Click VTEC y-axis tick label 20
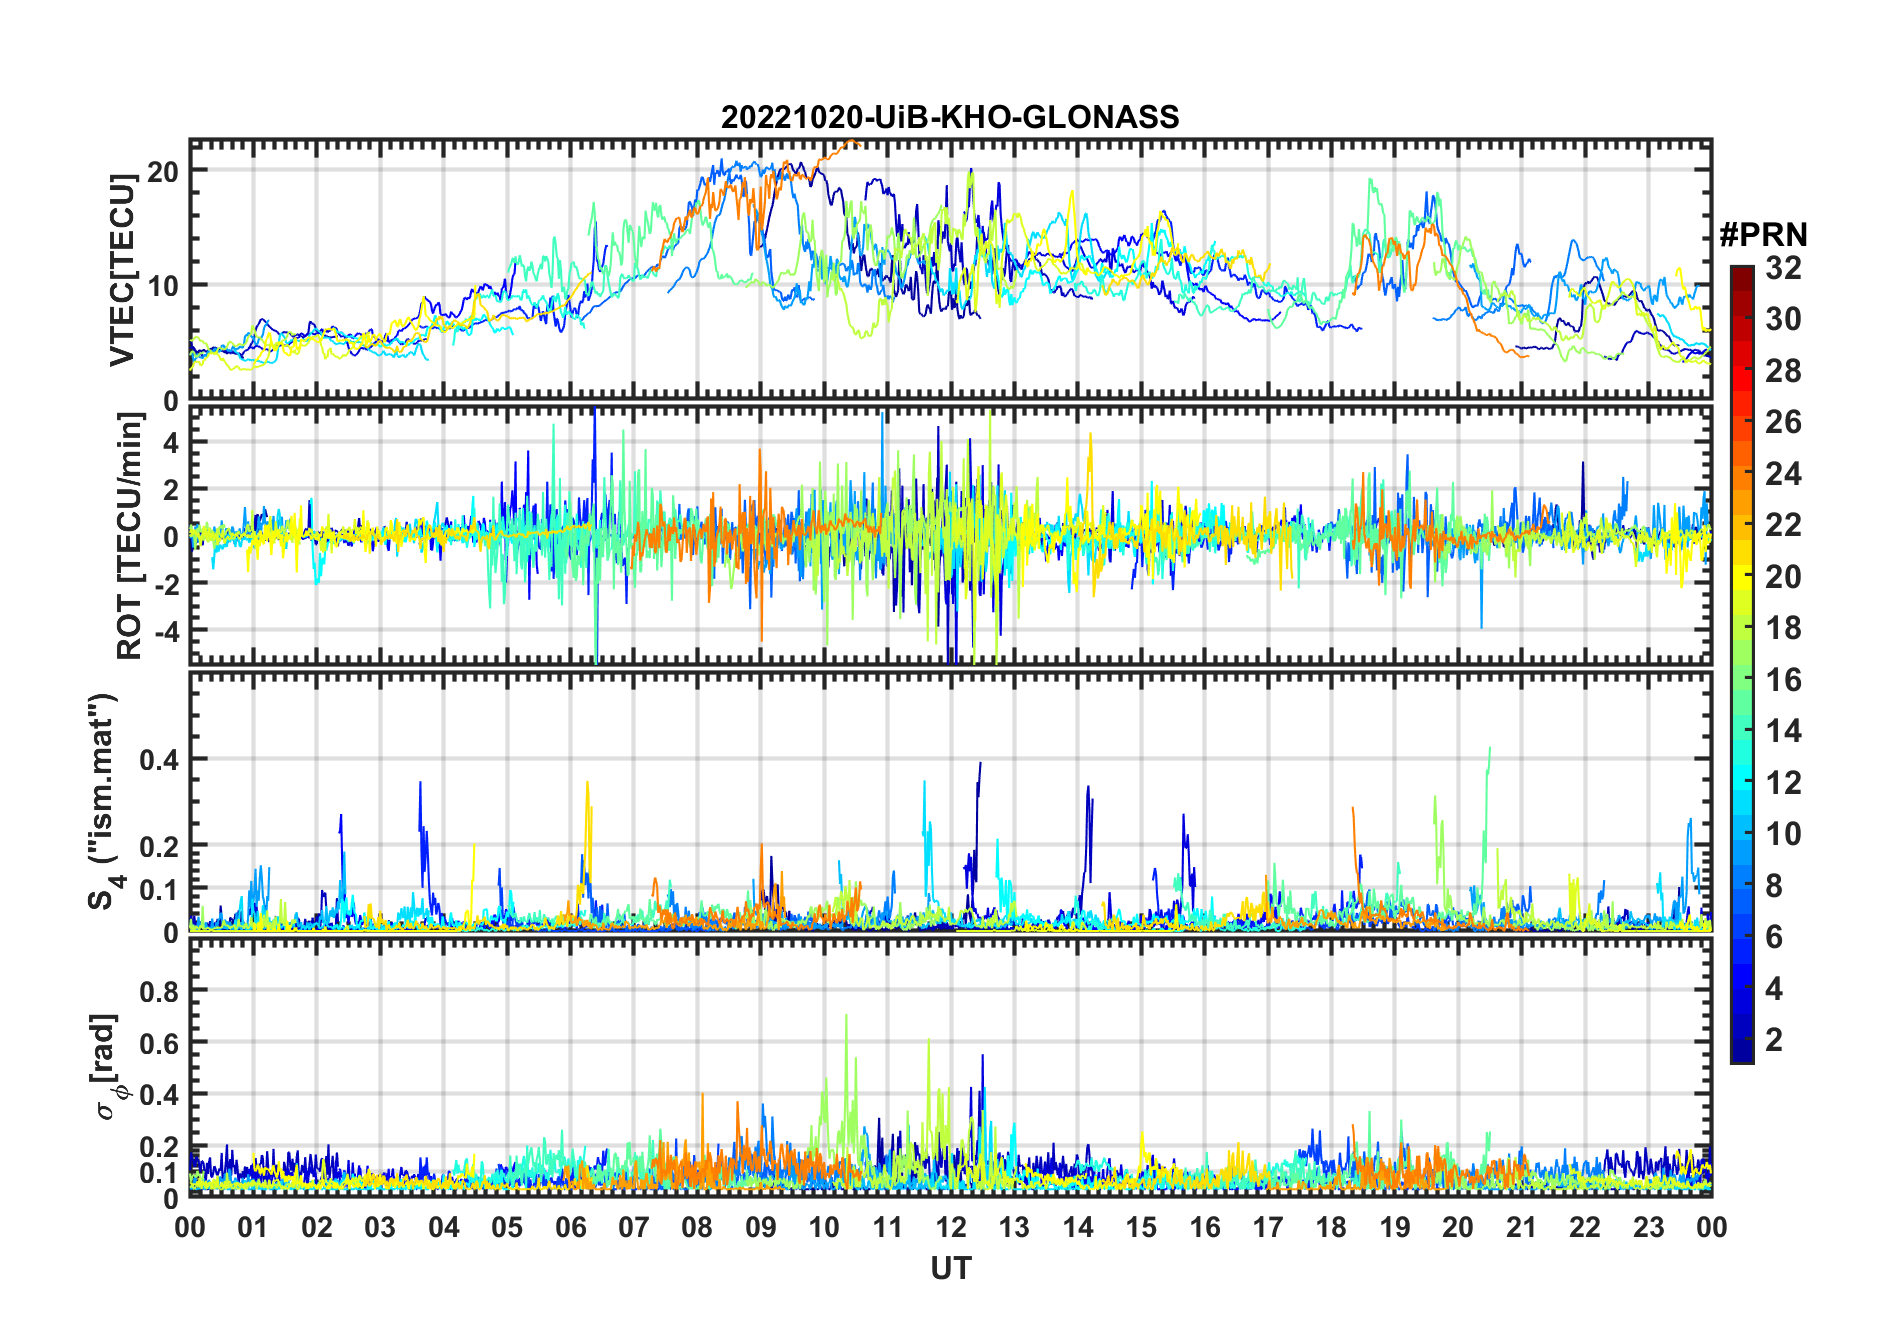This screenshot has height=1330, width=1902. point(163,171)
